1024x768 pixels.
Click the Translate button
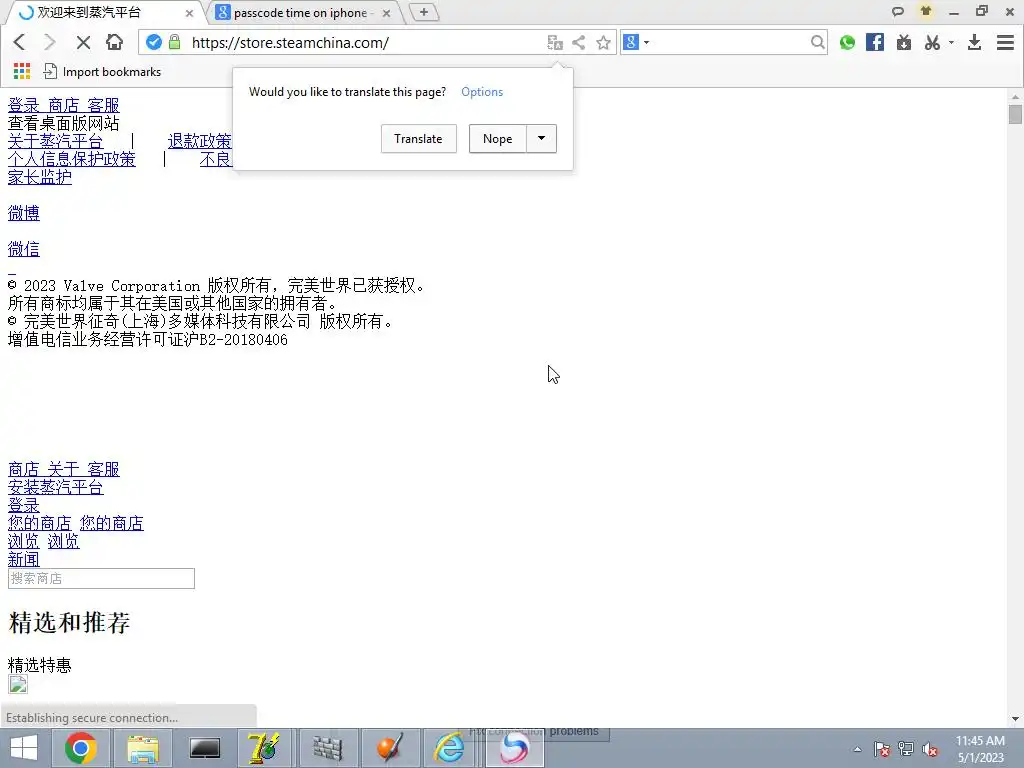pyautogui.click(x=419, y=138)
